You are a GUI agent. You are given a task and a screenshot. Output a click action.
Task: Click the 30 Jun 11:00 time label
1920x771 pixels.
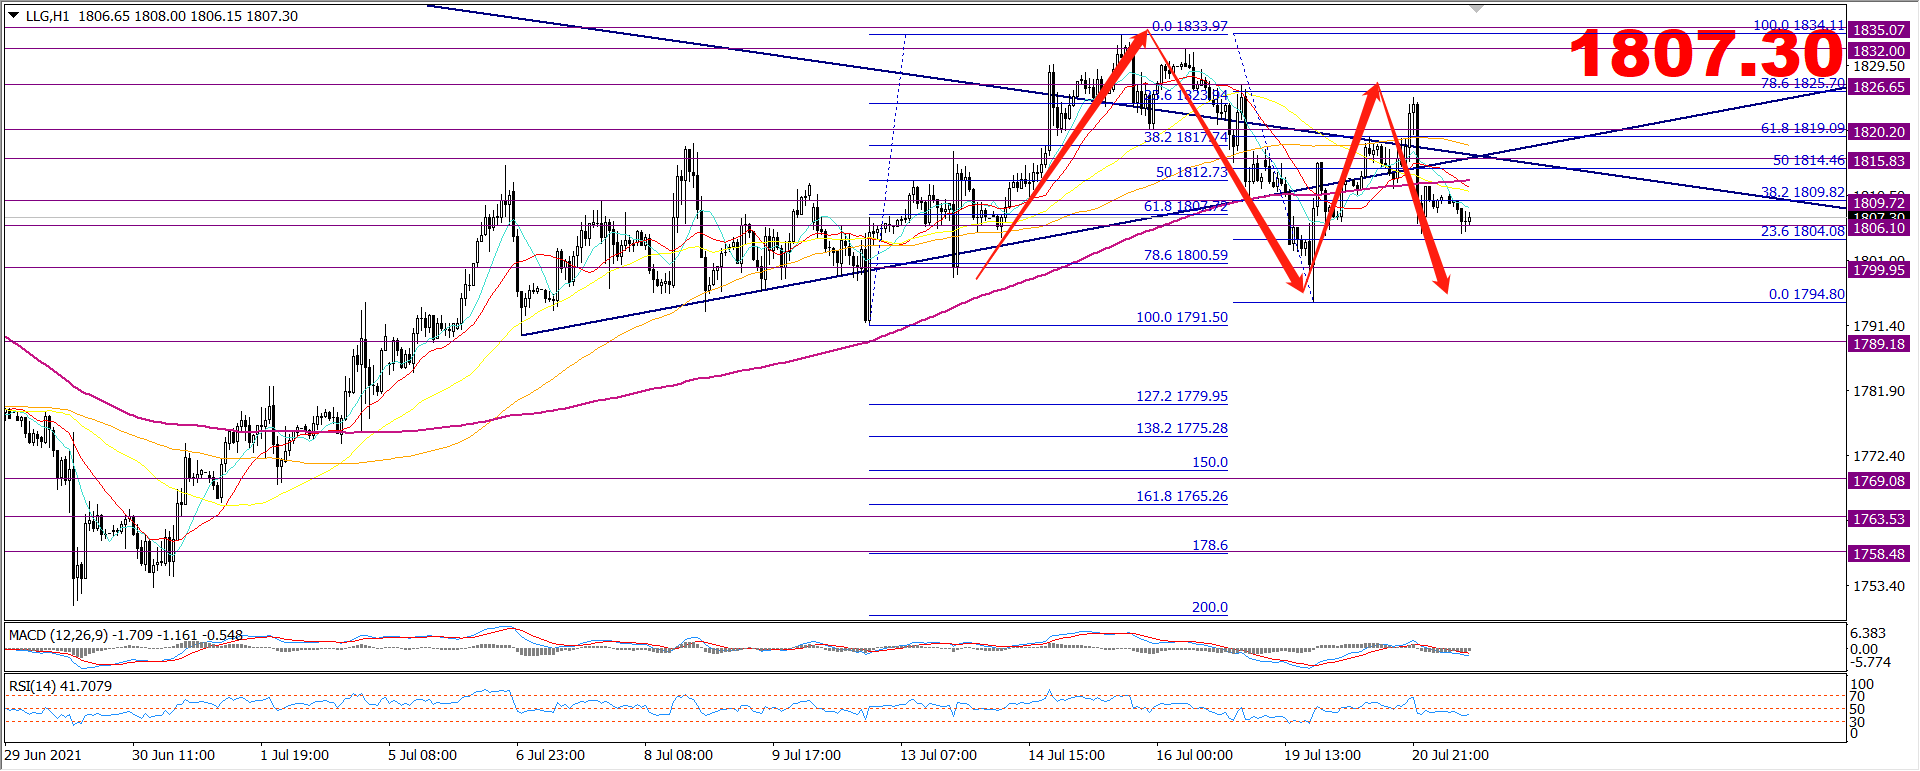pos(174,755)
